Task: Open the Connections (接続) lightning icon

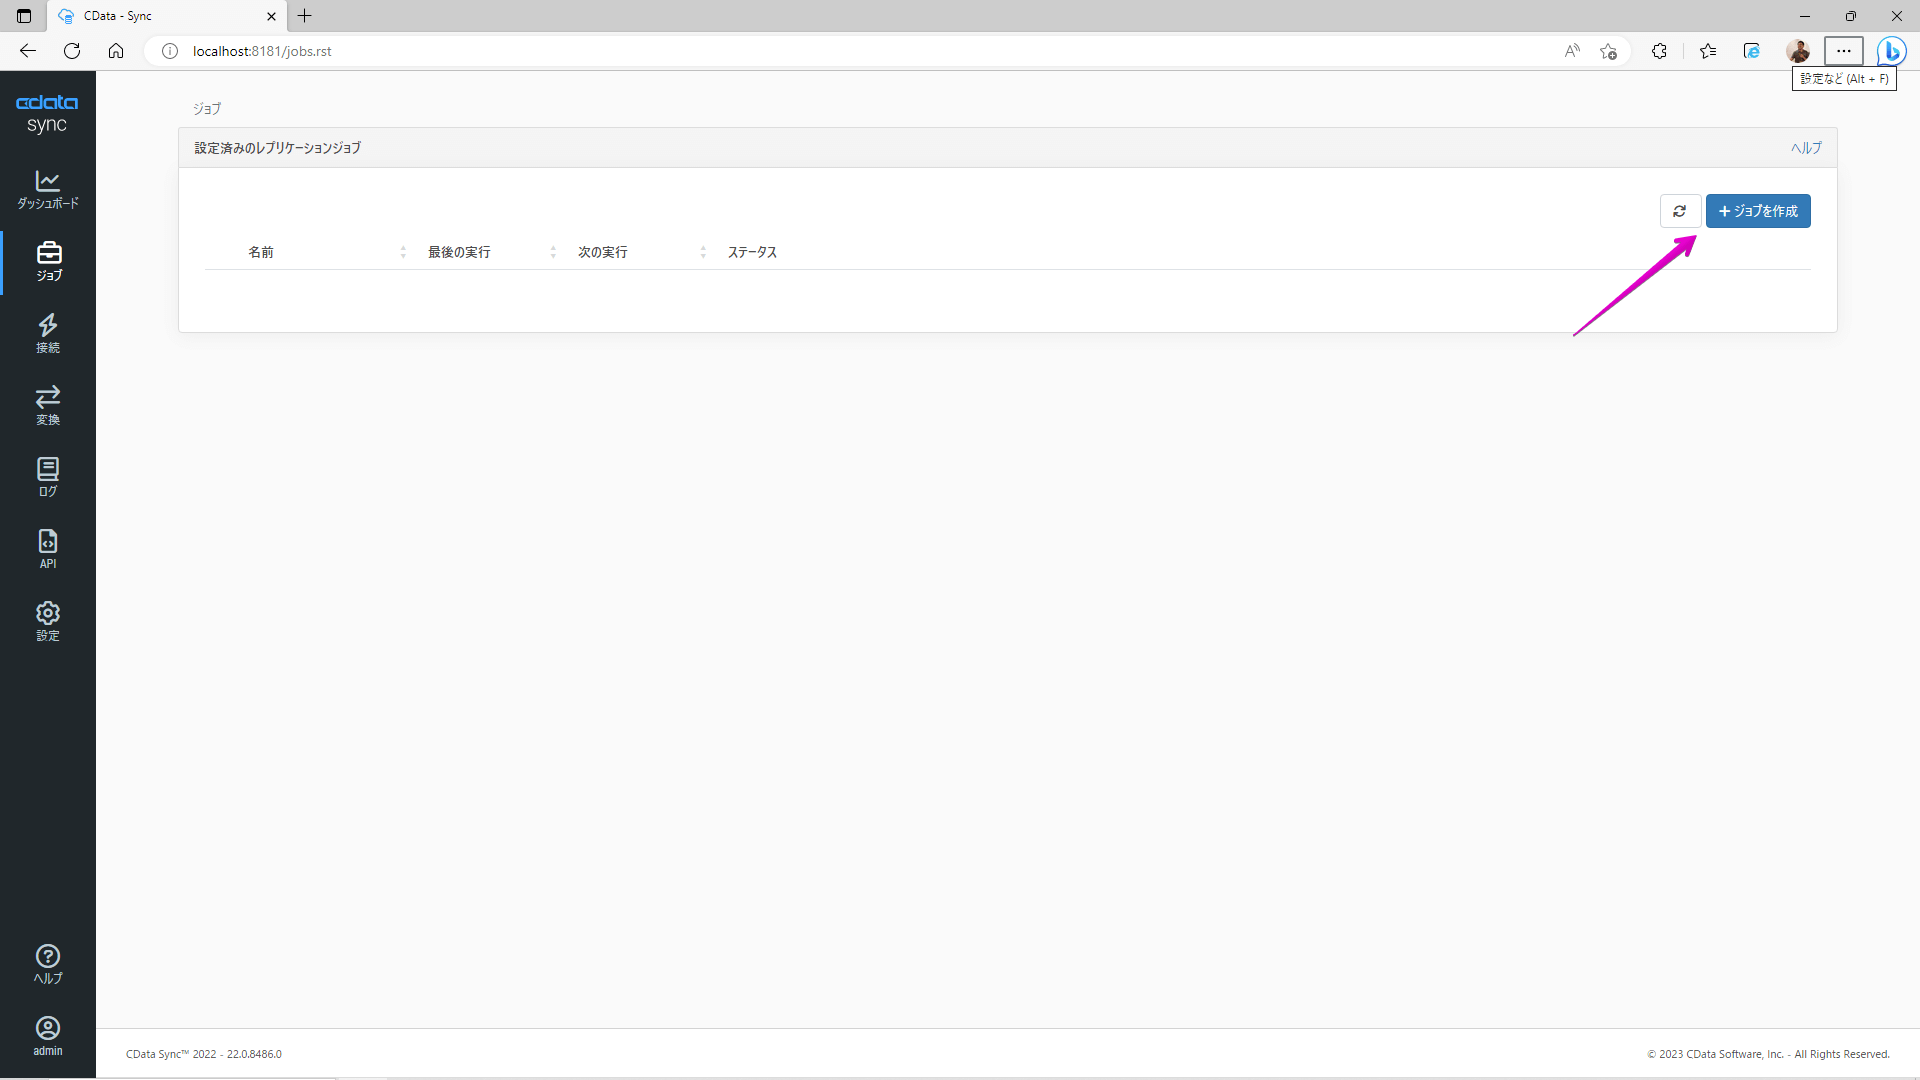Action: pos(47,333)
